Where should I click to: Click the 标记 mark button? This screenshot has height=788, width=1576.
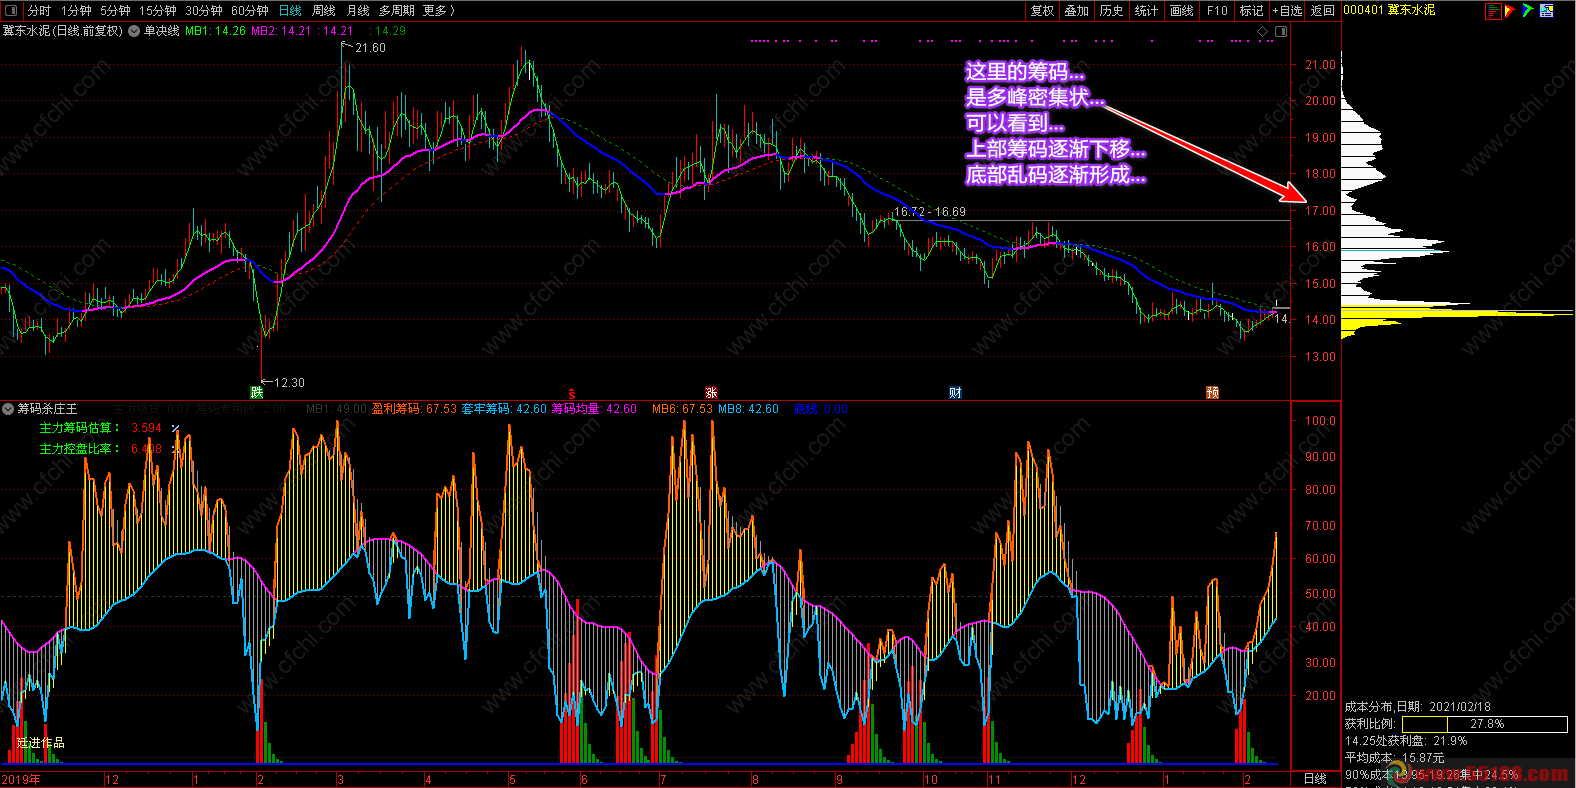1252,11
